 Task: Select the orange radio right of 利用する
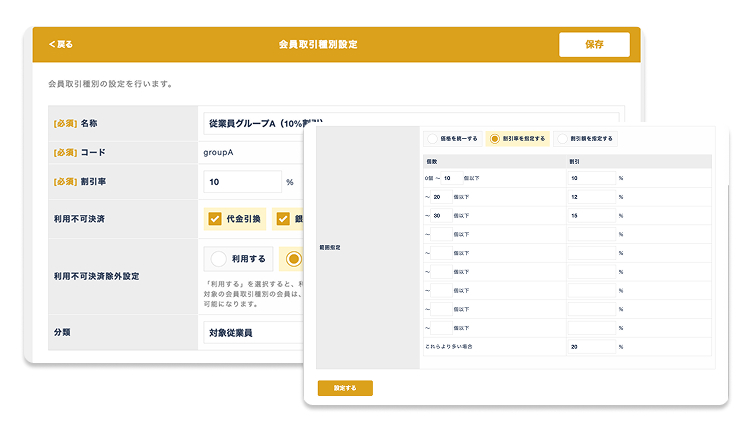[293, 258]
